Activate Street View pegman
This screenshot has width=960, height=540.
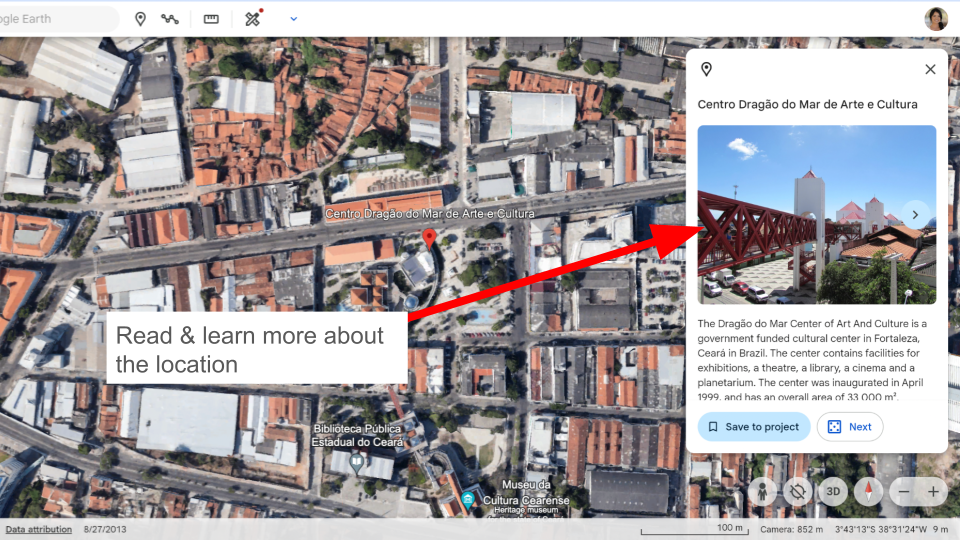763,492
